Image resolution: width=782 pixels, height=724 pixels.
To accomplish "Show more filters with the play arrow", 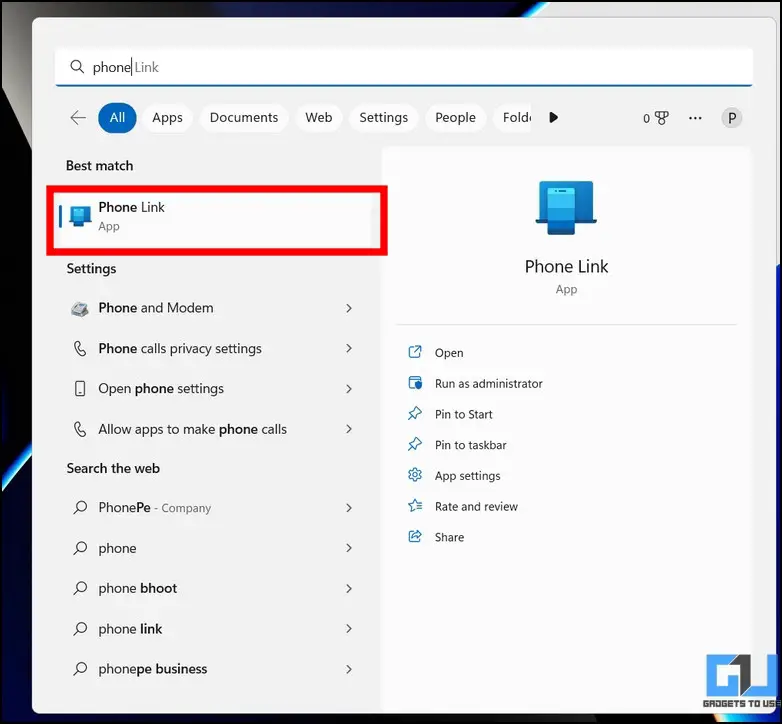I will point(553,118).
